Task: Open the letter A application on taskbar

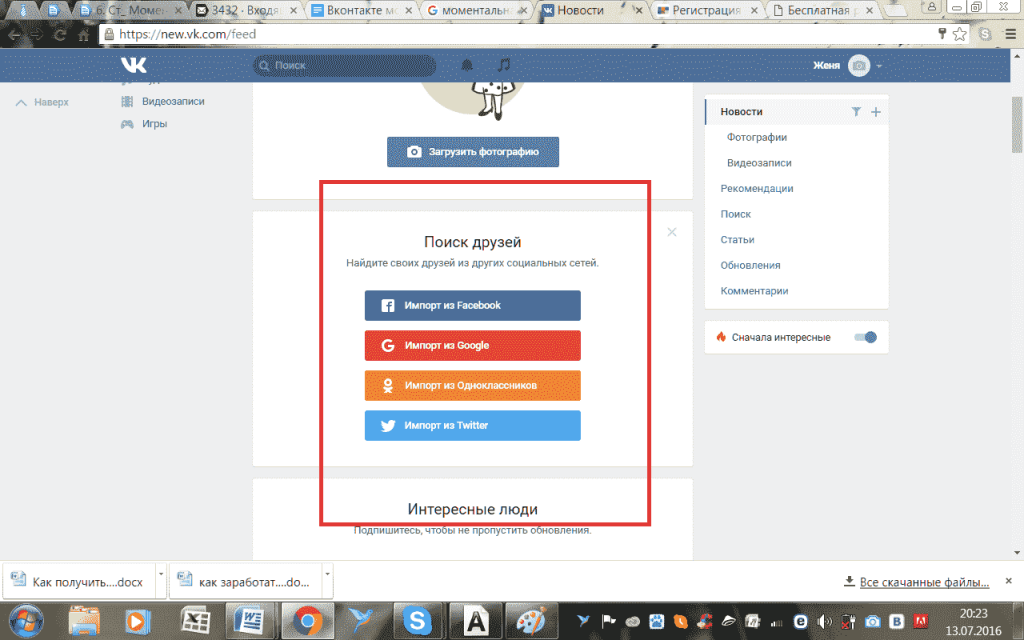Action: [476, 621]
